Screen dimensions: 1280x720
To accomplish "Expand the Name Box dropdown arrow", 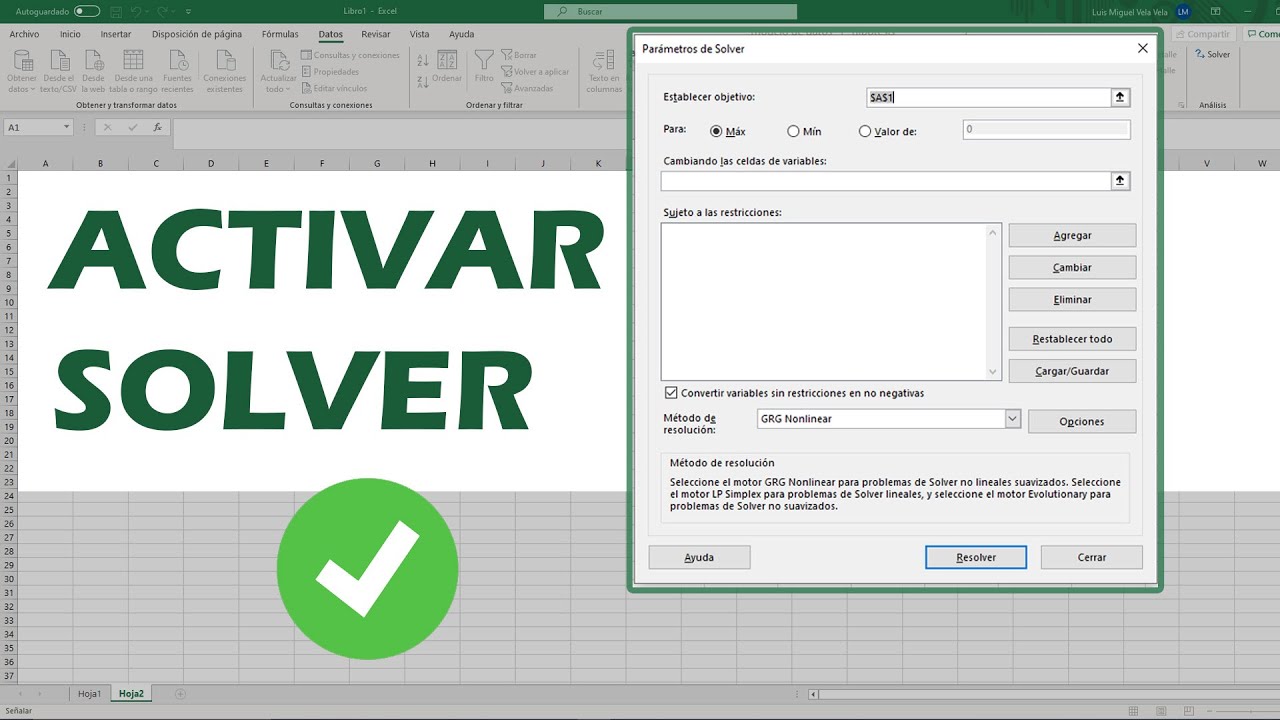I will pos(67,127).
